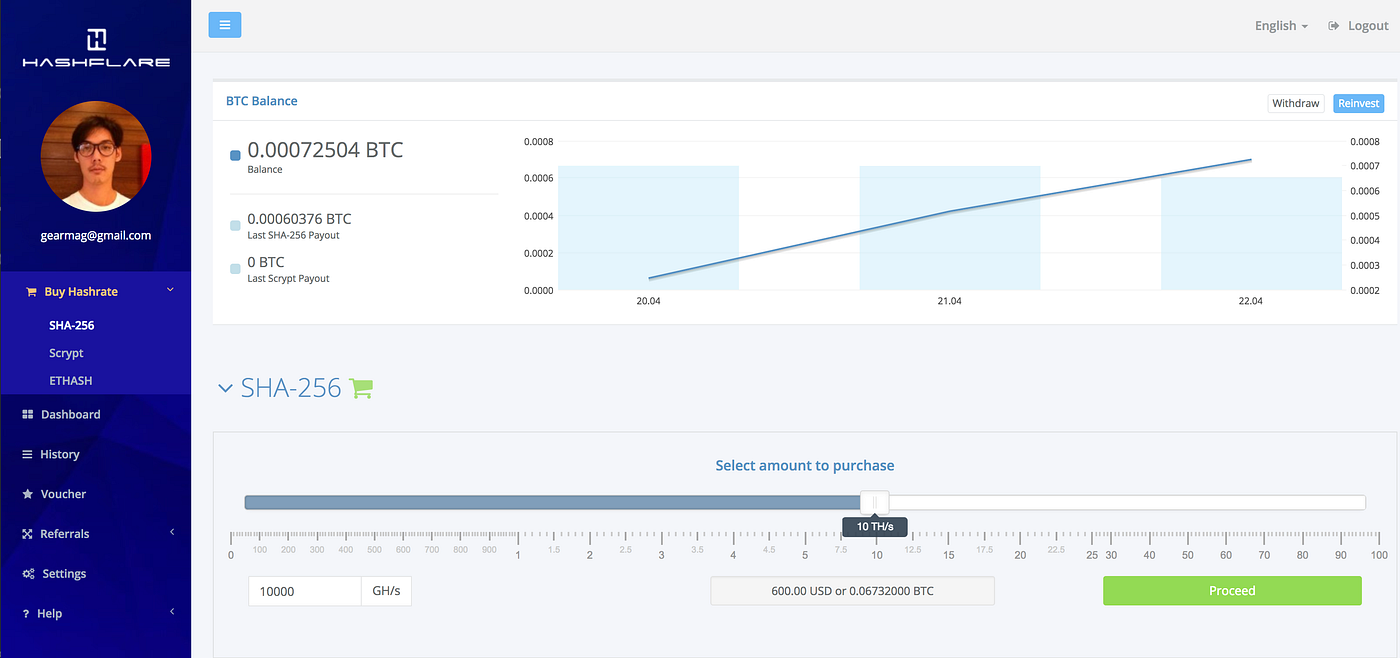Click the 20.04 date label on chart
This screenshot has height=658, width=1400.
point(648,301)
